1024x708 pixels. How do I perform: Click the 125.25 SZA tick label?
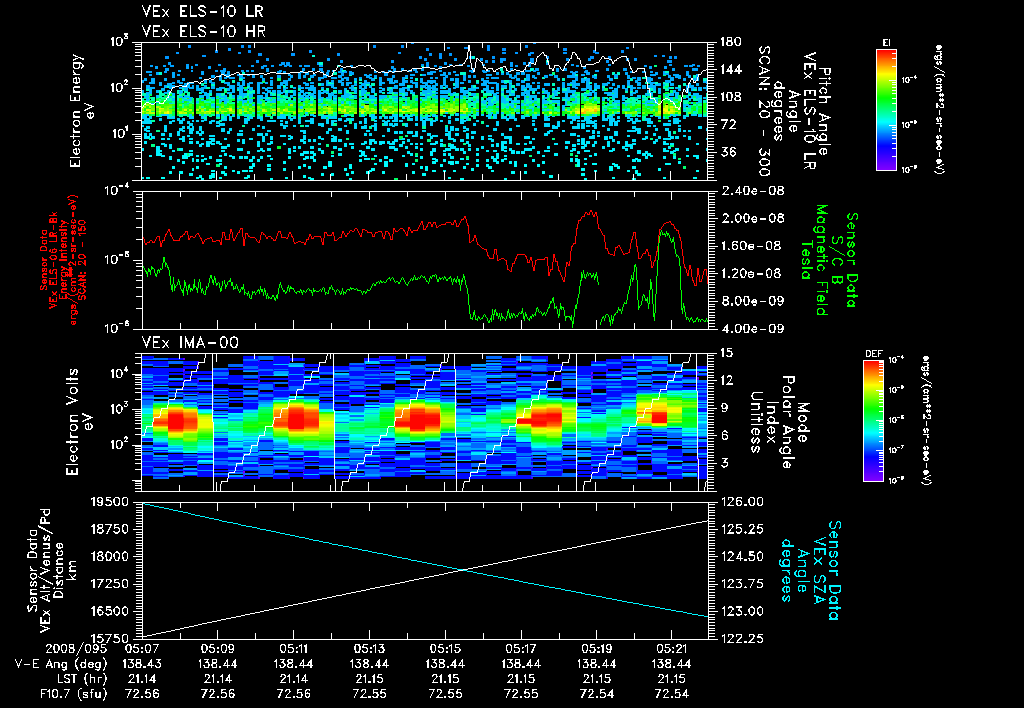(x=741, y=529)
